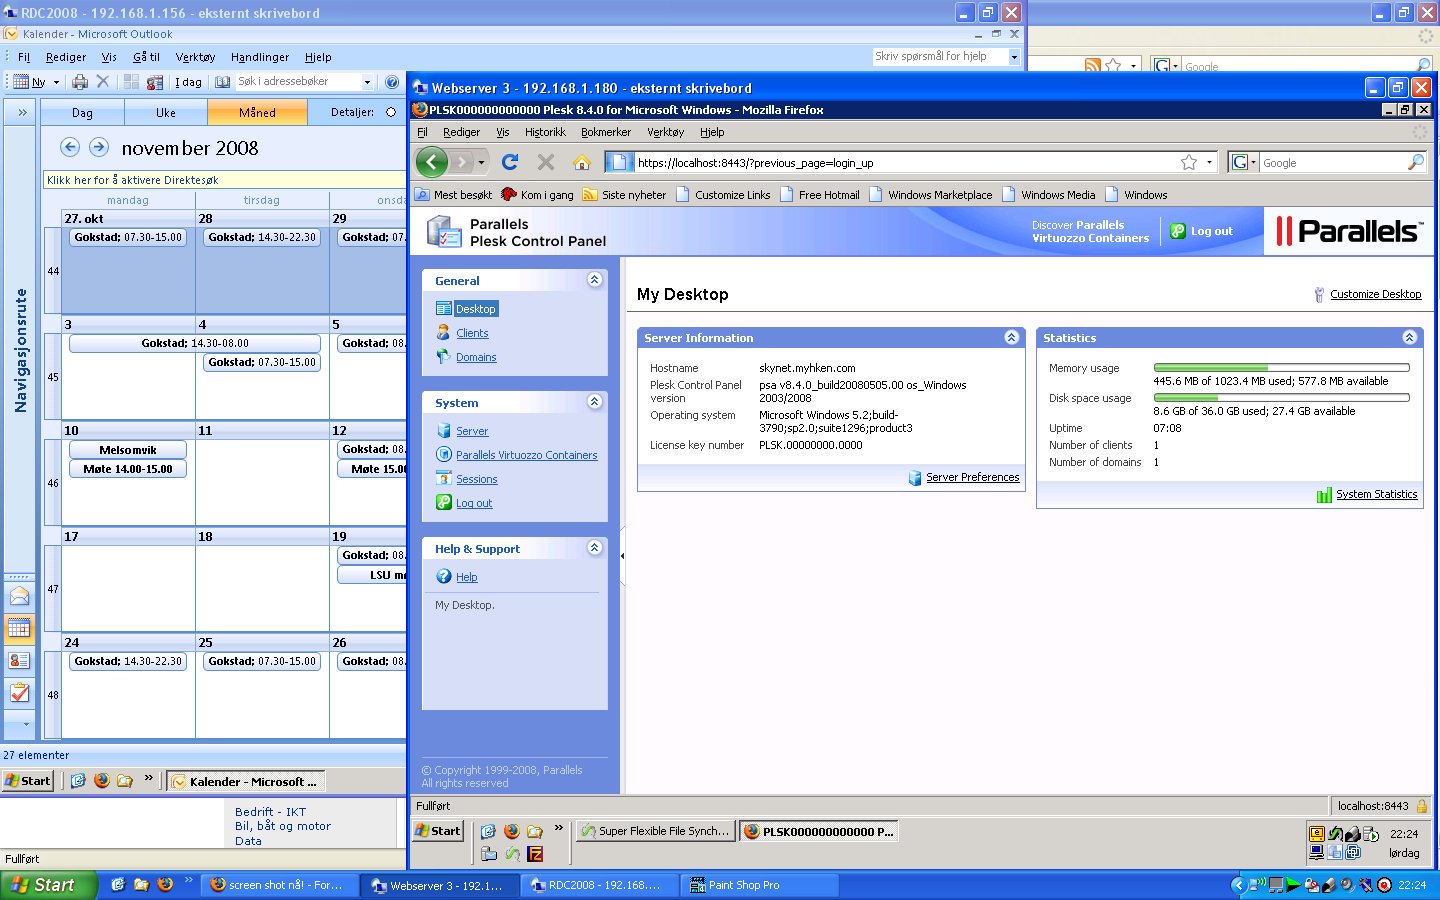Print from the Outlook toolbar

[x=80, y=82]
